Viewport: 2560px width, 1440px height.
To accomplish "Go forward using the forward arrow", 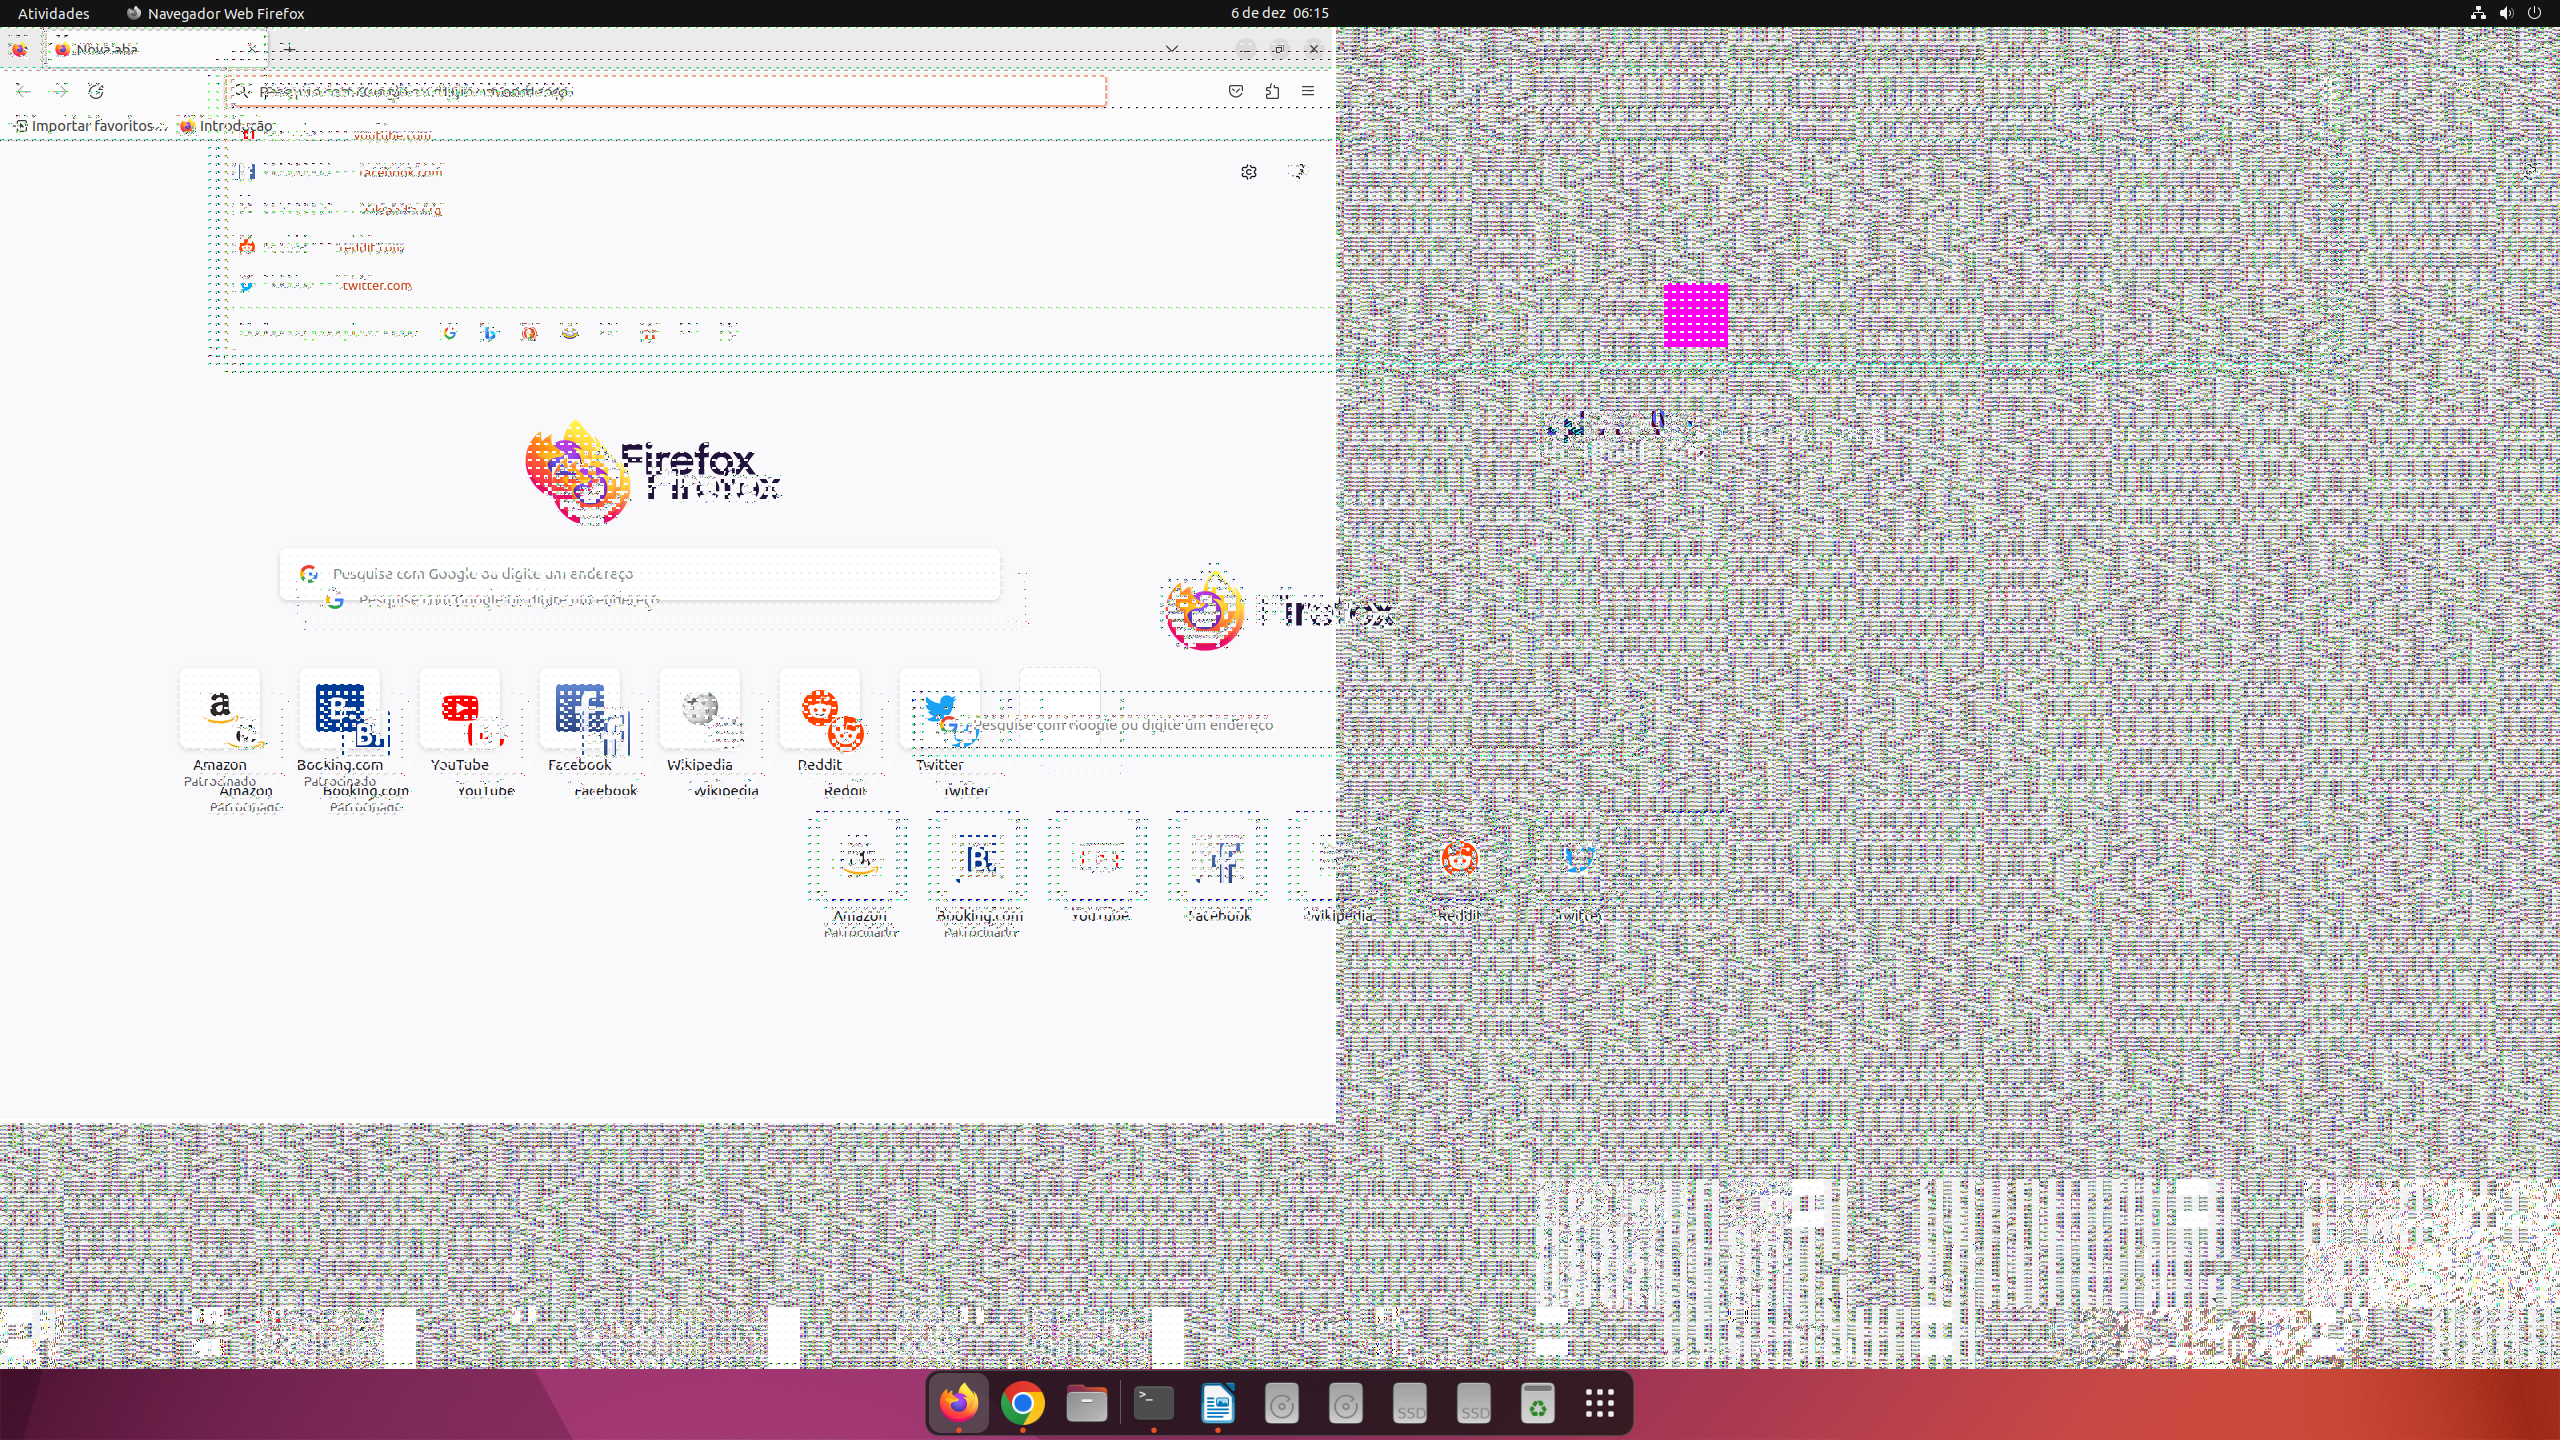I will [60, 91].
